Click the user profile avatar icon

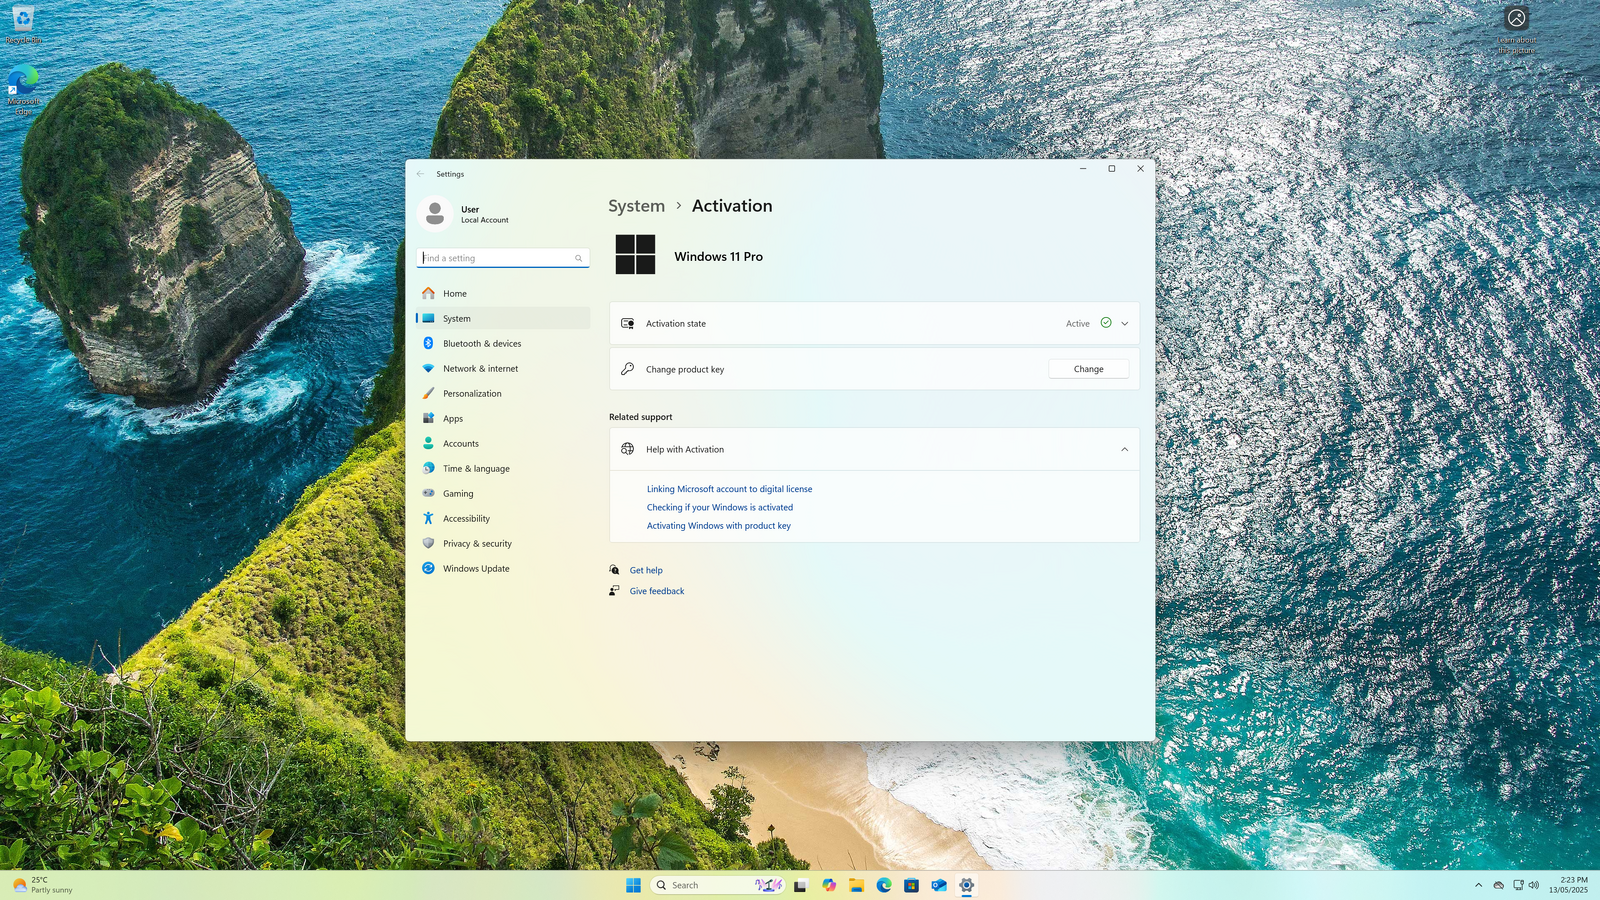pos(435,214)
